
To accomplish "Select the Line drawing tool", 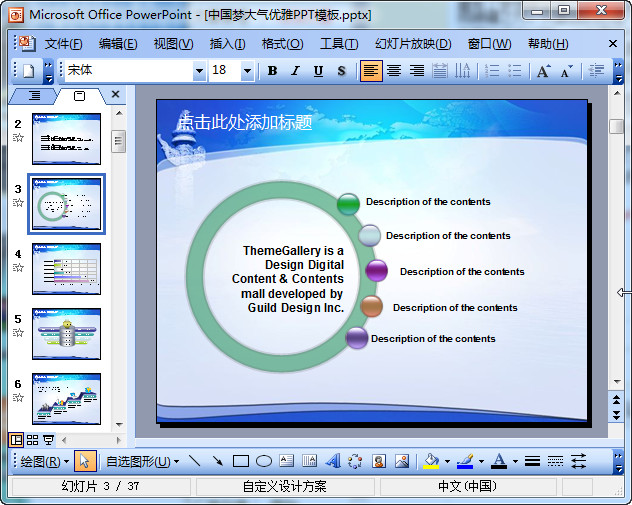I will tap(195, 461).
